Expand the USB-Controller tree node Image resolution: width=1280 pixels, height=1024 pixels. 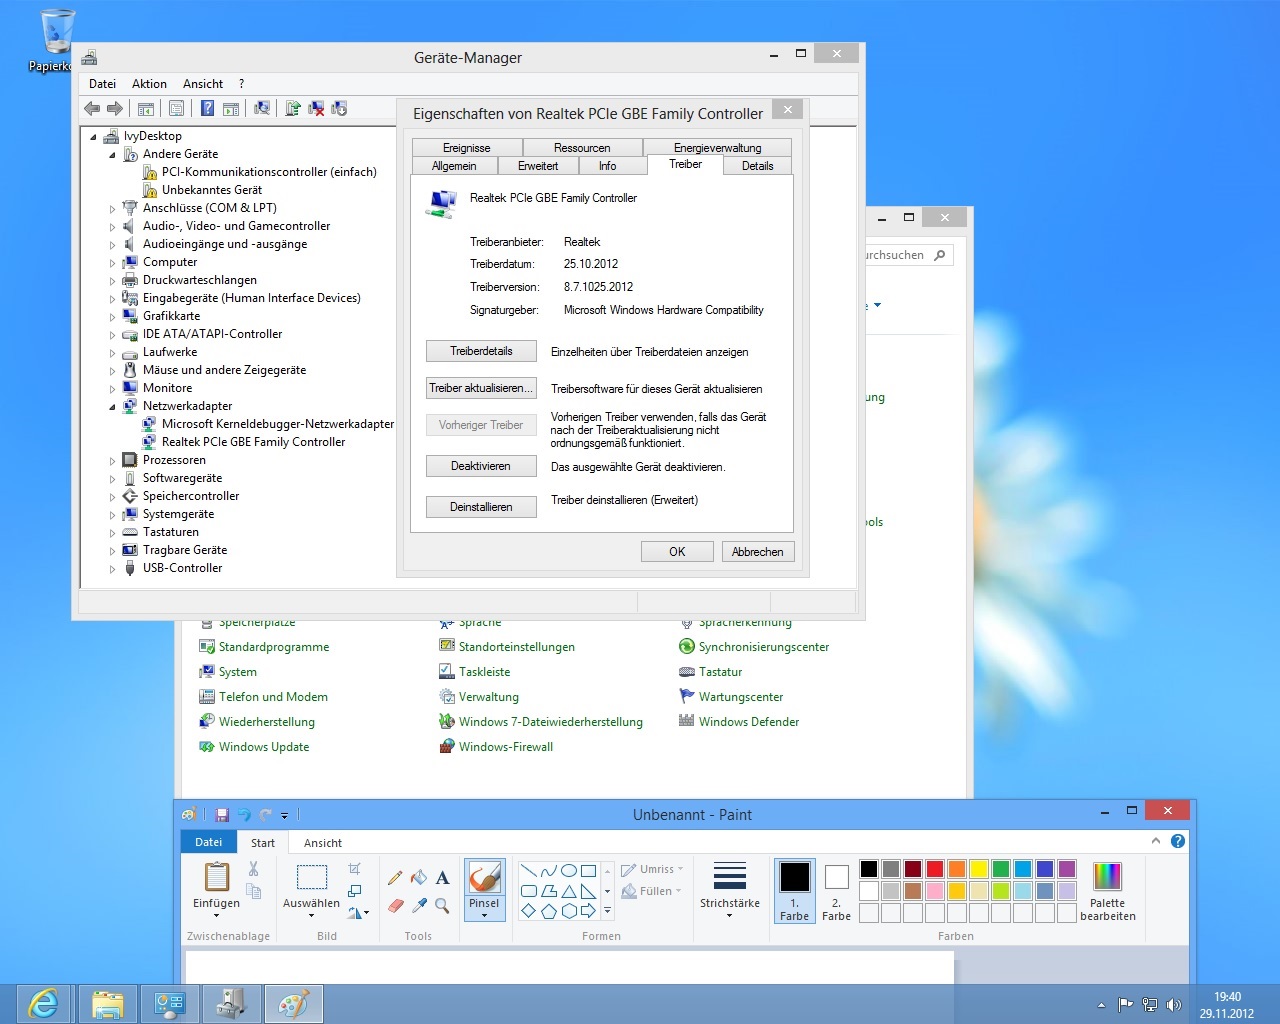click(112, 569)
